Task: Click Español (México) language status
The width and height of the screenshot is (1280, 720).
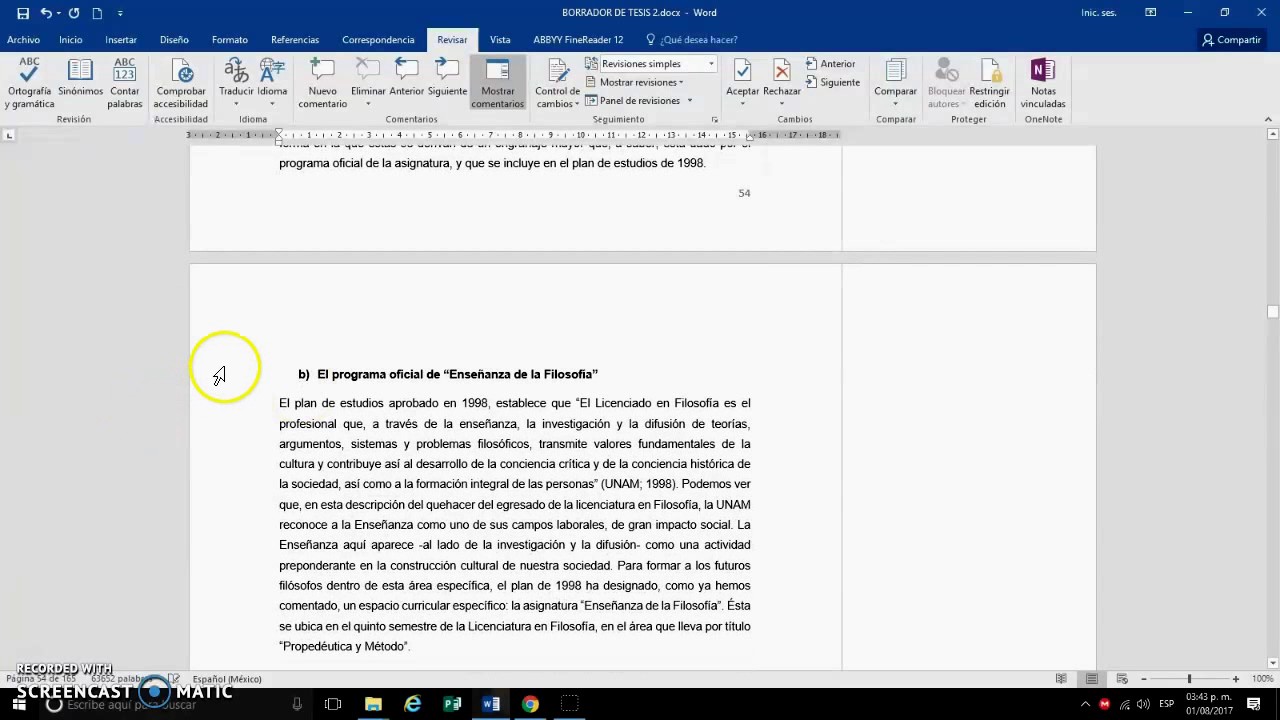Action: (x=227, y=679)
